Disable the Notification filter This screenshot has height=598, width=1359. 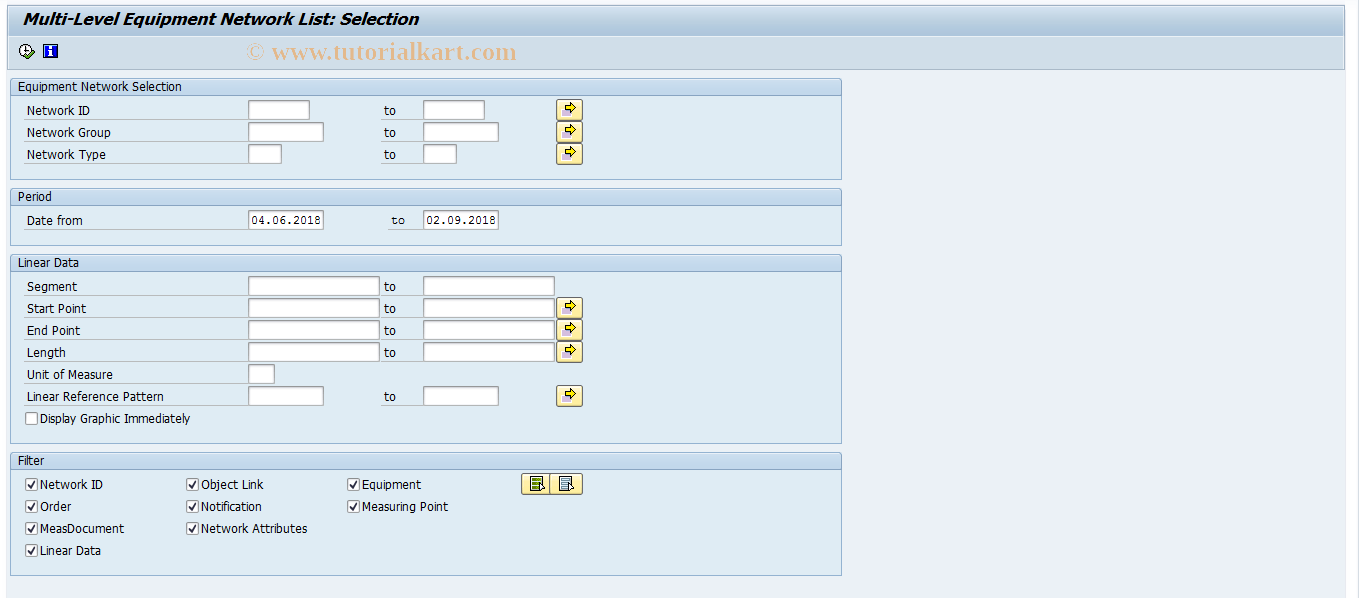(192, 506)
